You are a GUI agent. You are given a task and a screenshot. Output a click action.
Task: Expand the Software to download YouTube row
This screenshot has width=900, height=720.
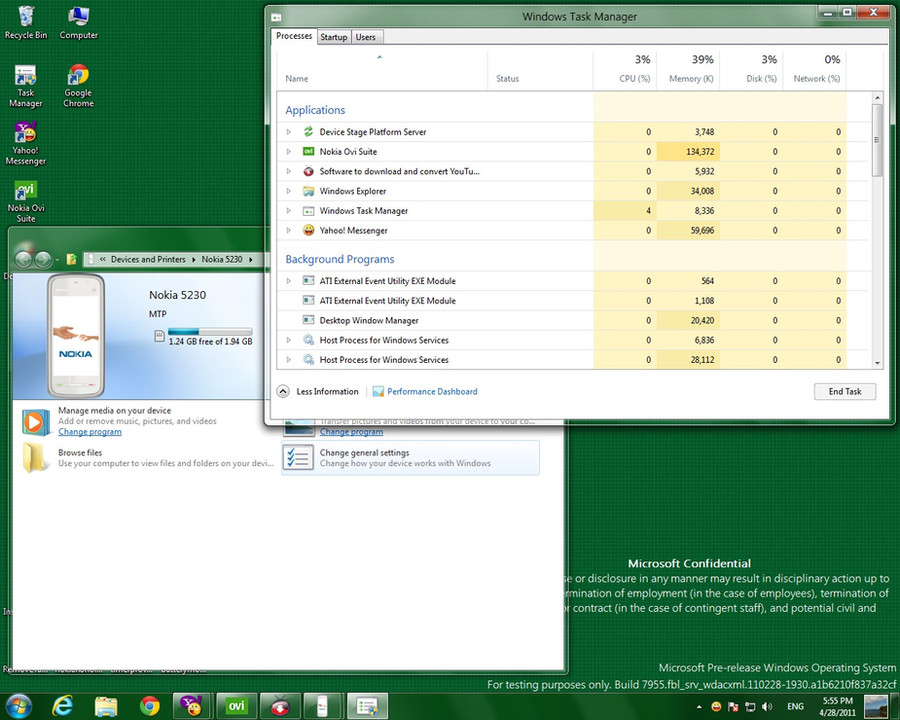pyautogui.click(x=289, y=171)
